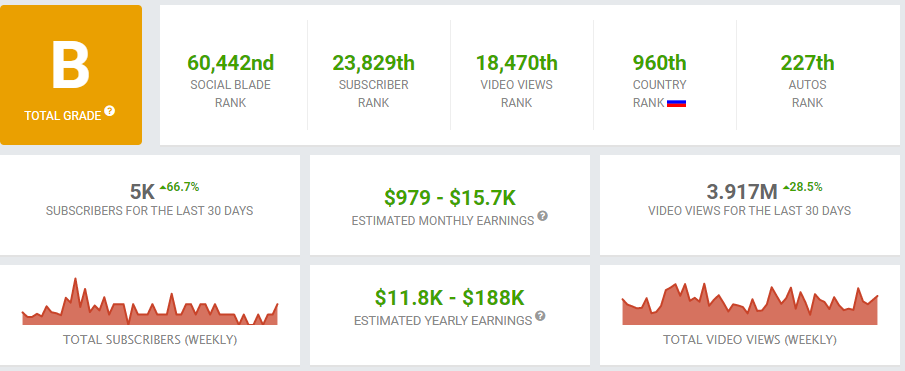Viewport: 905px width, 371px height.
Task: Click the 960th country rank value
Action: click(660, 62)
